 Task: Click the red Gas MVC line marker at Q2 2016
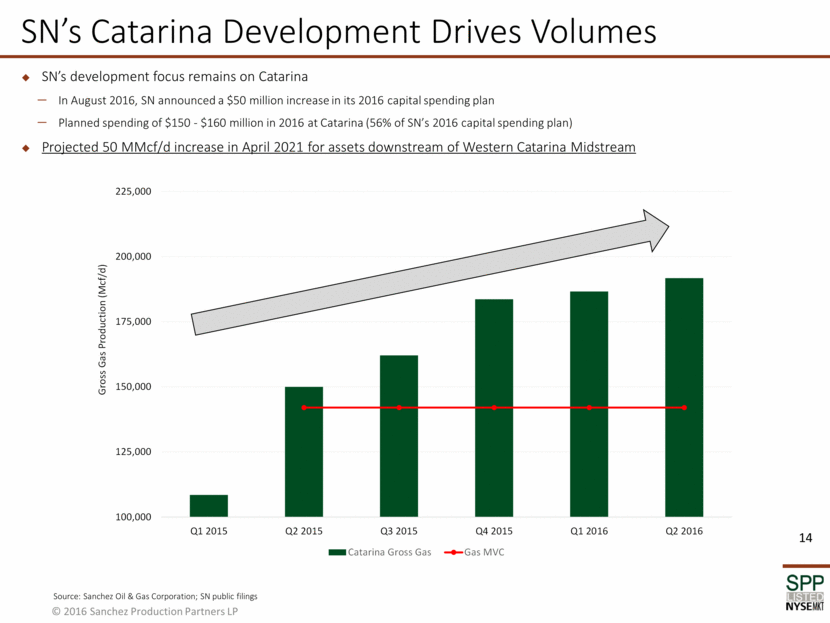[x=684, y=407]
